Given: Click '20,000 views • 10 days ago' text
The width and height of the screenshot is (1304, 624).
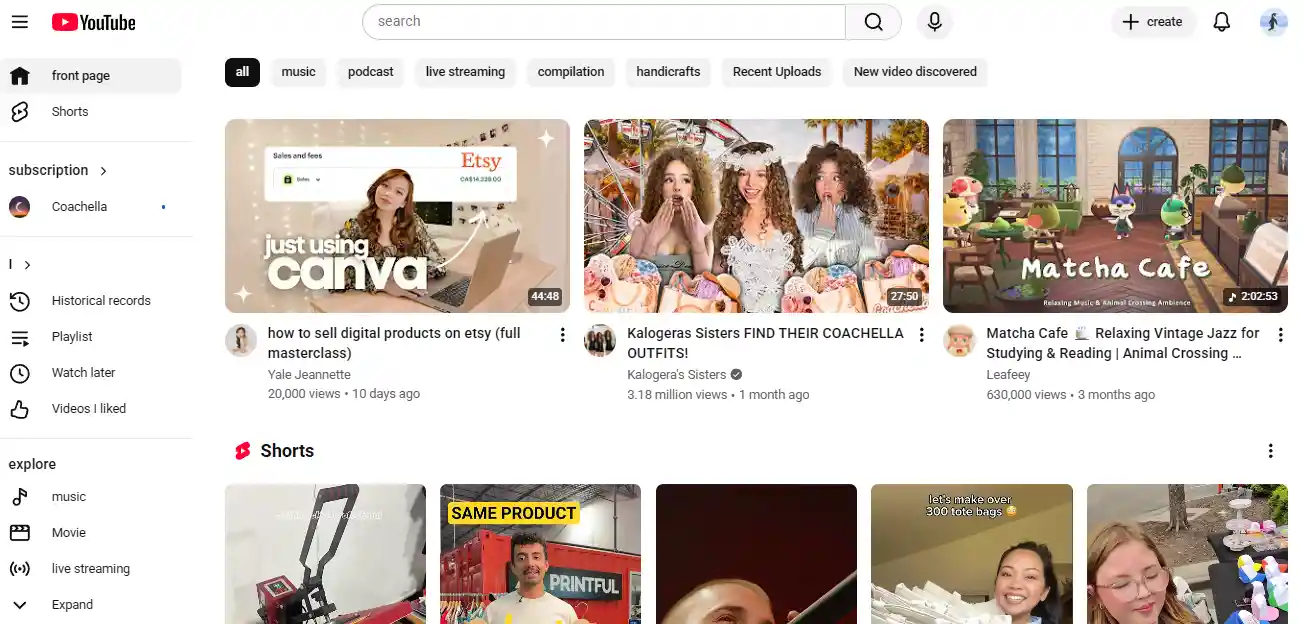Looking at the screenshot, I should click(x=344, y=394).
